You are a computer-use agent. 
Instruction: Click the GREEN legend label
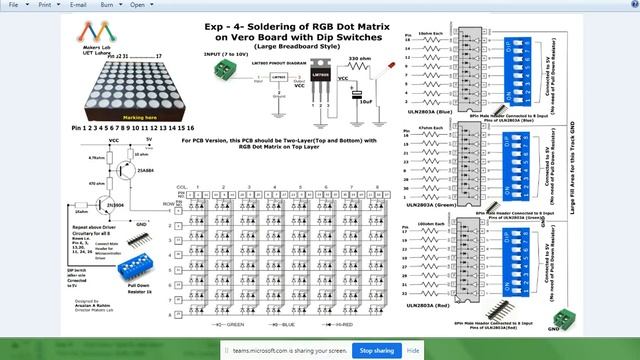235,324
